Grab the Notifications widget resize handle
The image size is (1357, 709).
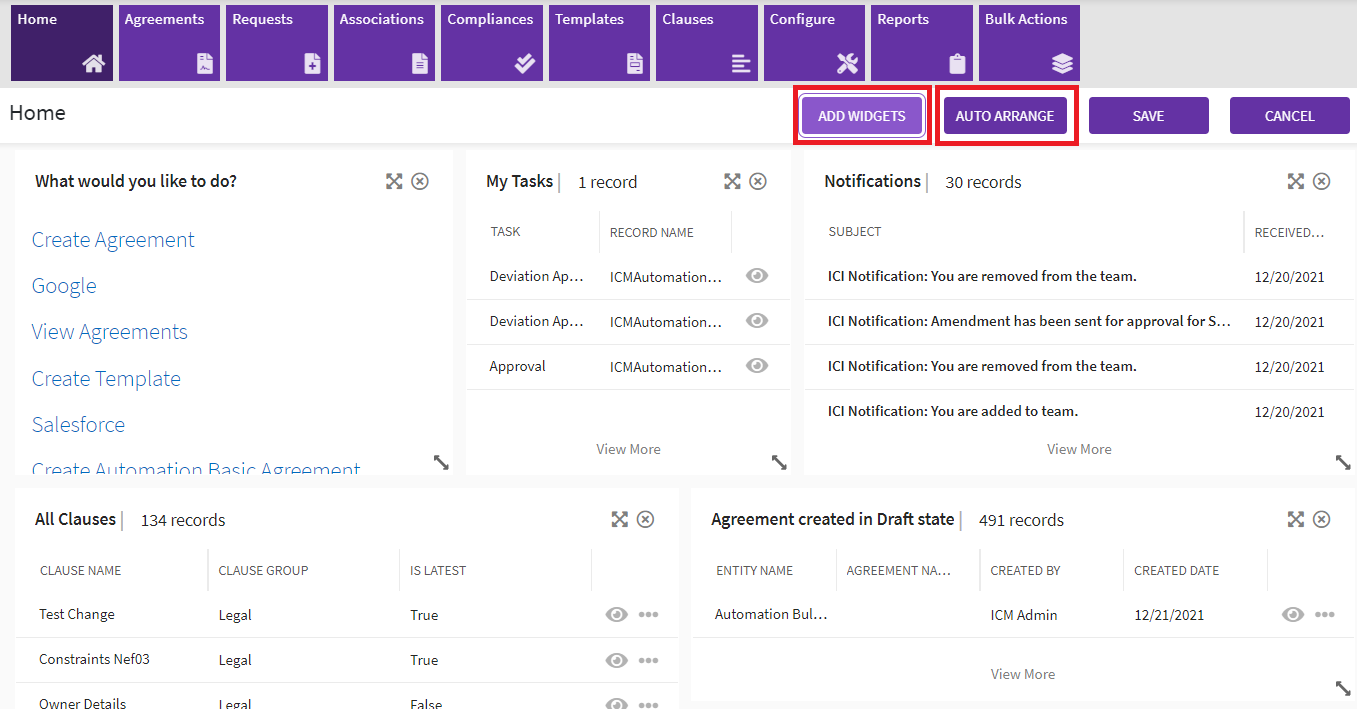[1343, 462]
